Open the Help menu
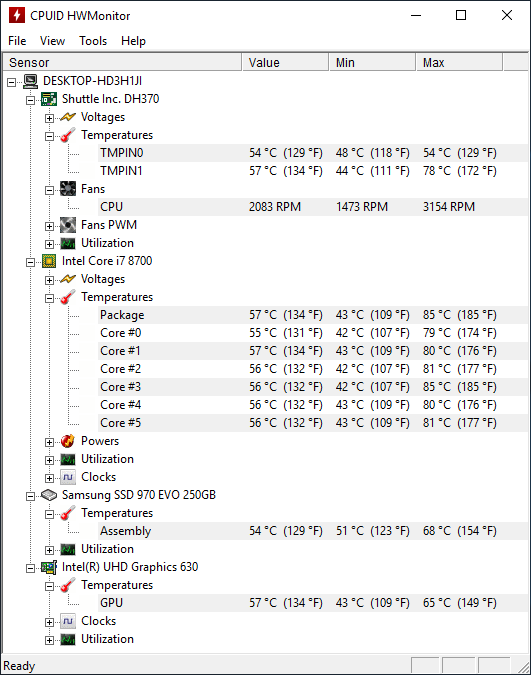 click(x=134, y=41)
